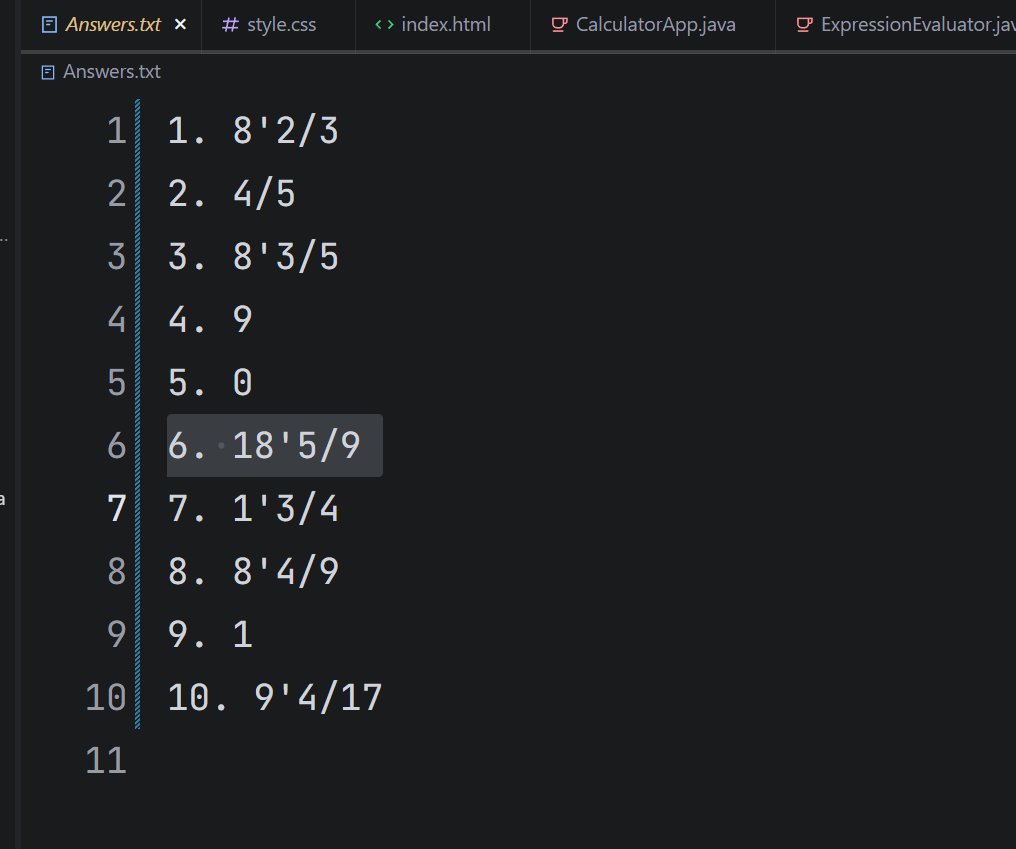Switch to CalculatorApp.java tab
This screenshot has height=849, width=1016.
653,25
